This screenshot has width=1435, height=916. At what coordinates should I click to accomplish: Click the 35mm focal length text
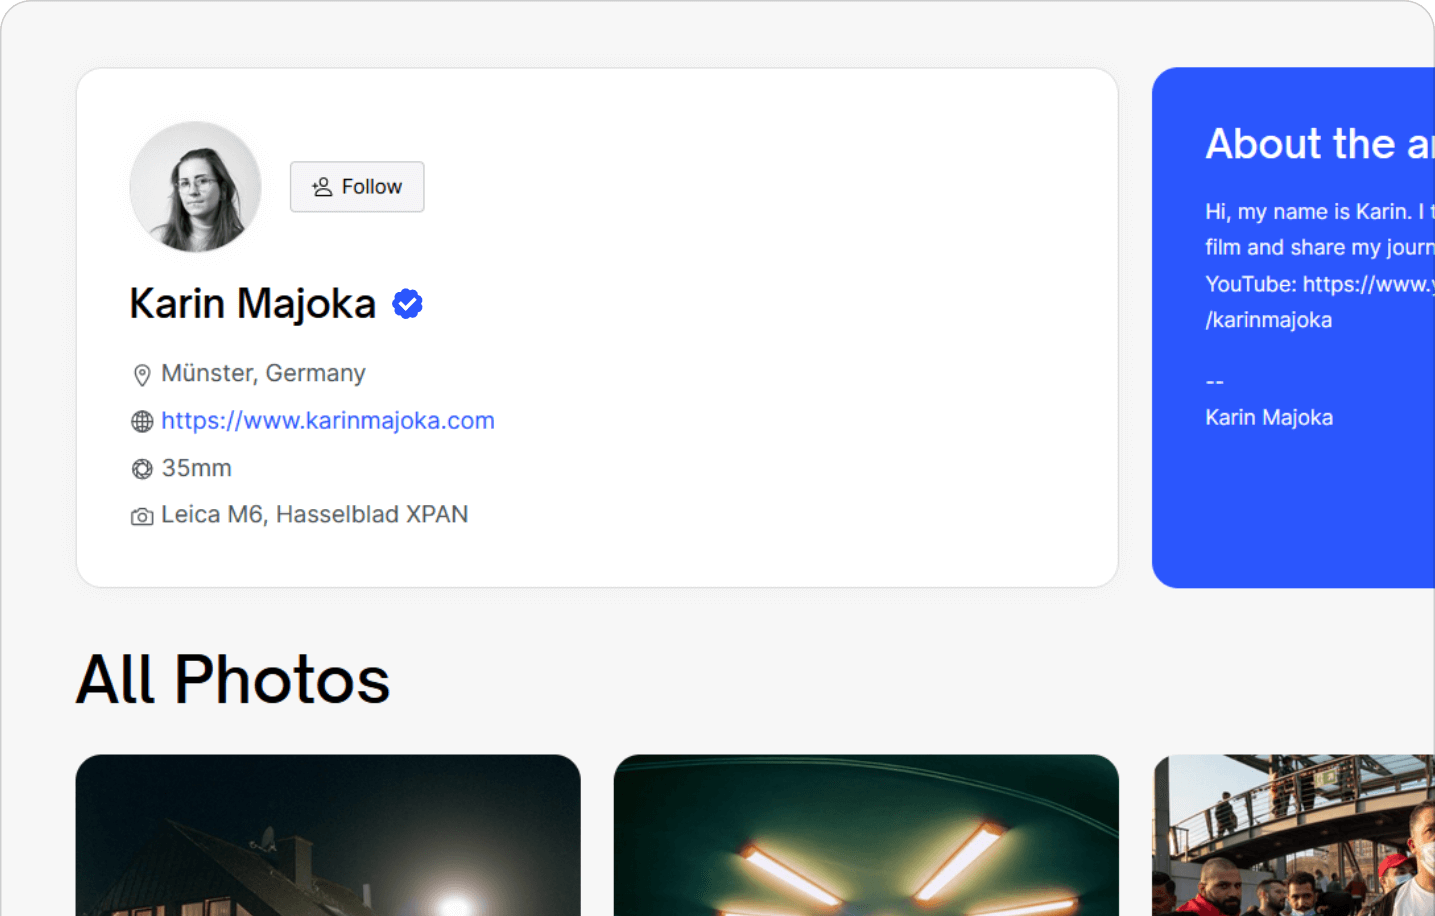(197, 468)
